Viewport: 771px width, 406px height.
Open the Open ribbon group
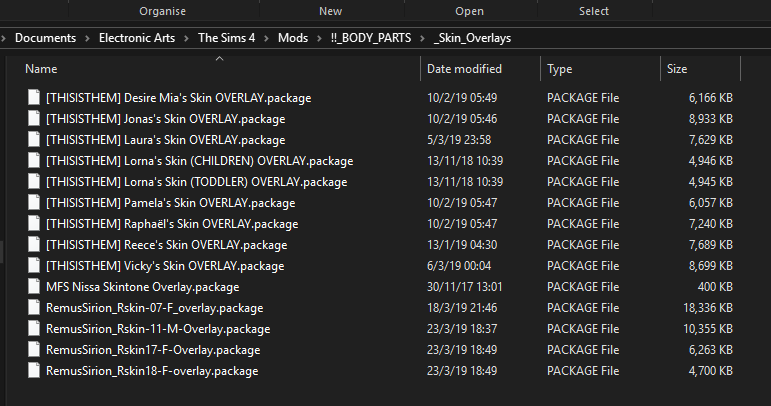tap(470, 11)
